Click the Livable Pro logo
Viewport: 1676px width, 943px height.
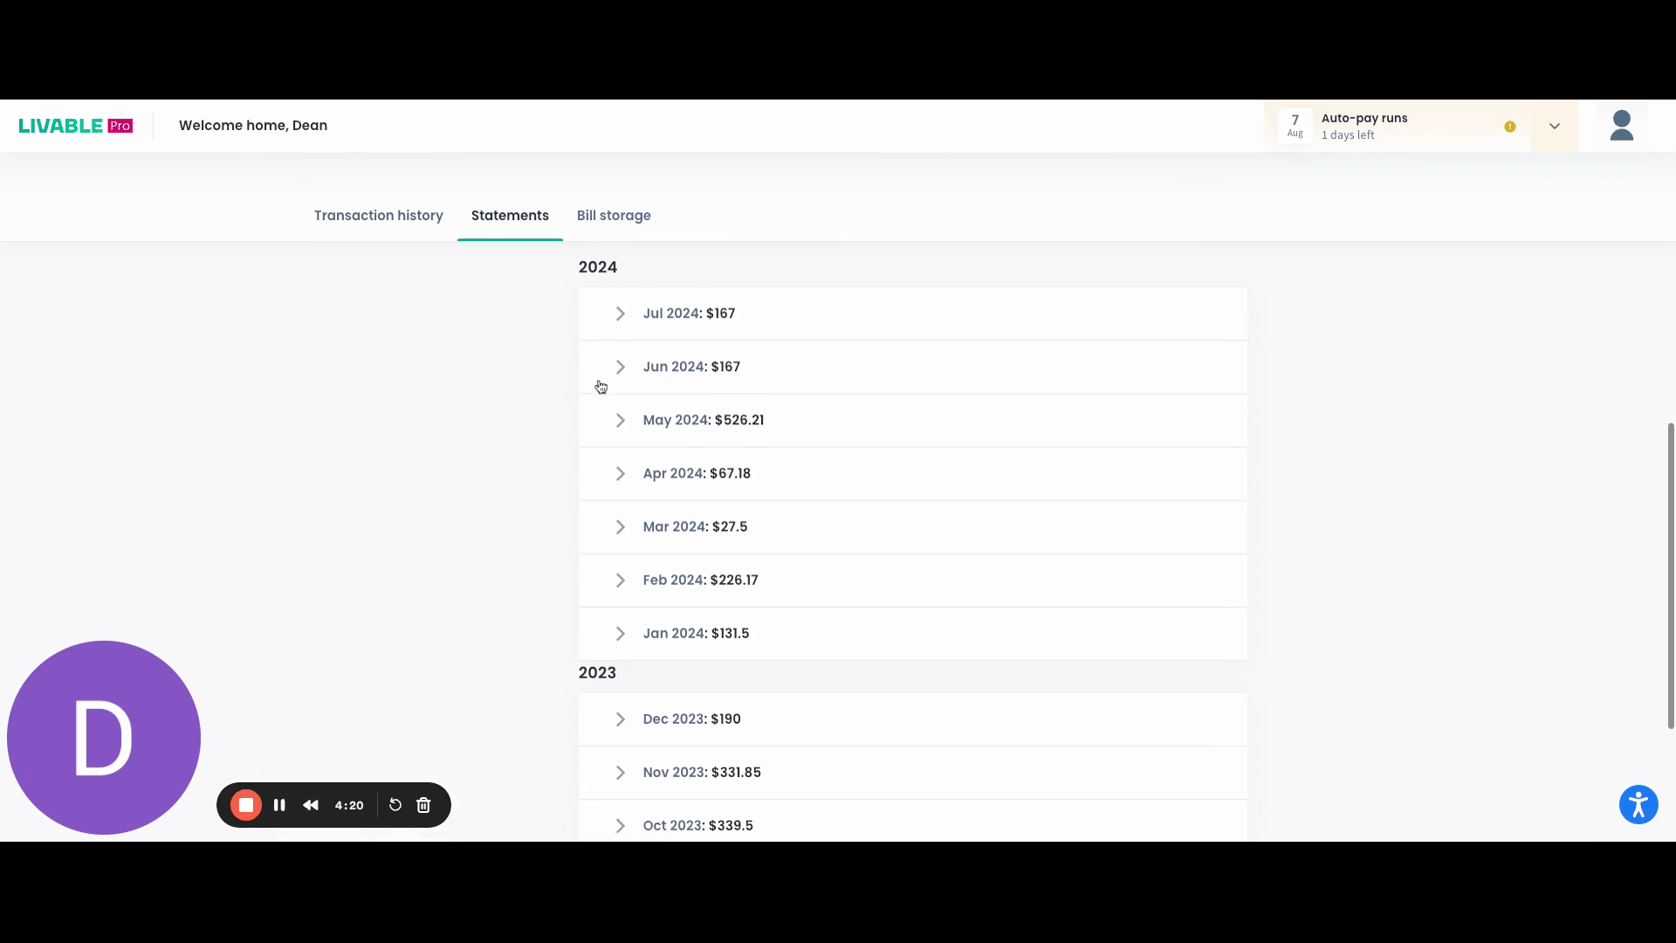click(75, 126)
